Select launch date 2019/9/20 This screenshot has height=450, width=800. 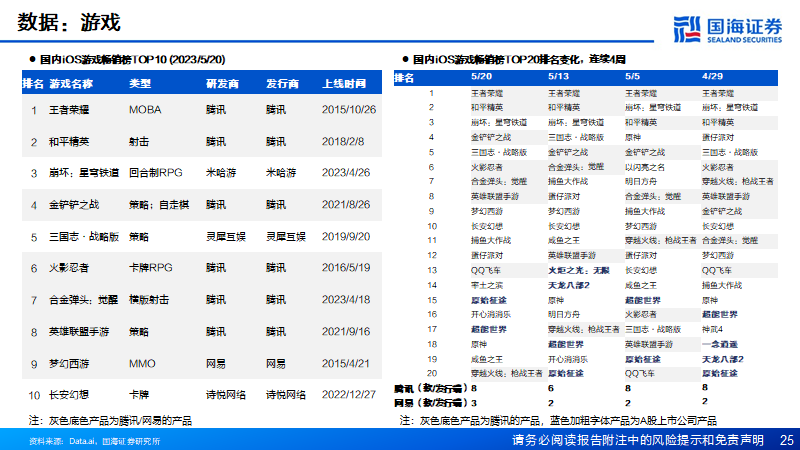tap(346, 237)
